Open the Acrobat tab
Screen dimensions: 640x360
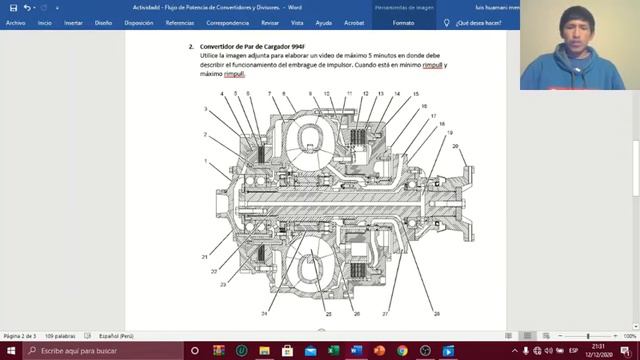click(354, 23)
